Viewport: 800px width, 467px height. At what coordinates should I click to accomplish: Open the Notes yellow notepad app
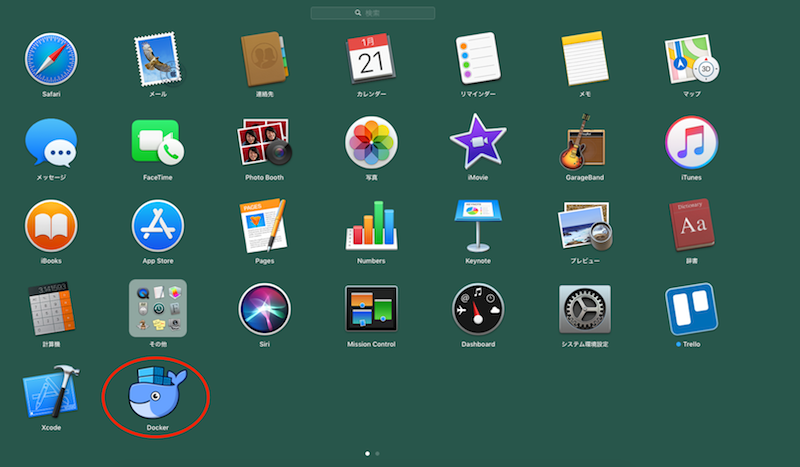tap(585, 59)
